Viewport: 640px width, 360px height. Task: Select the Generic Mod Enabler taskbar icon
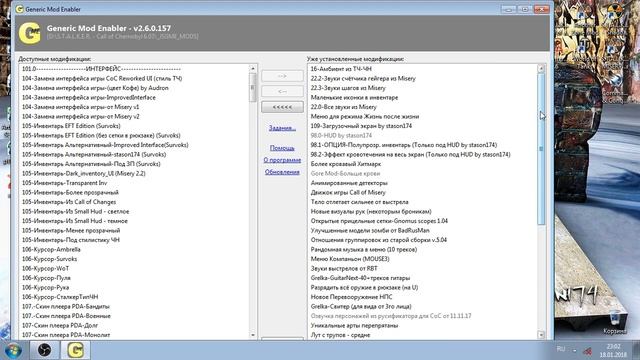(x=76, y=350)
